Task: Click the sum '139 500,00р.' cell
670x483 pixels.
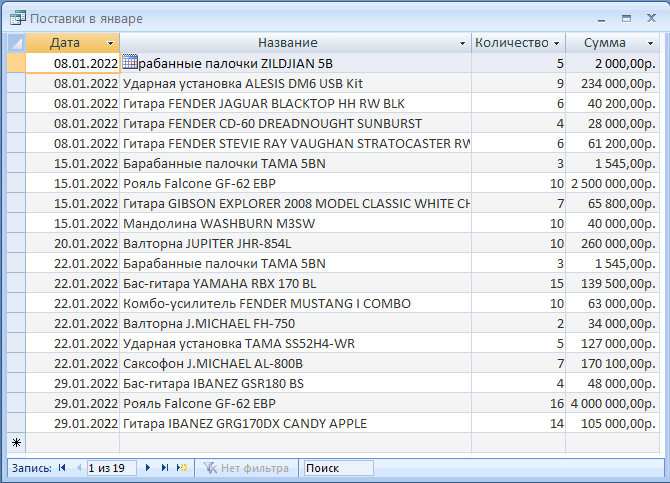Action: tap(612, 283)
